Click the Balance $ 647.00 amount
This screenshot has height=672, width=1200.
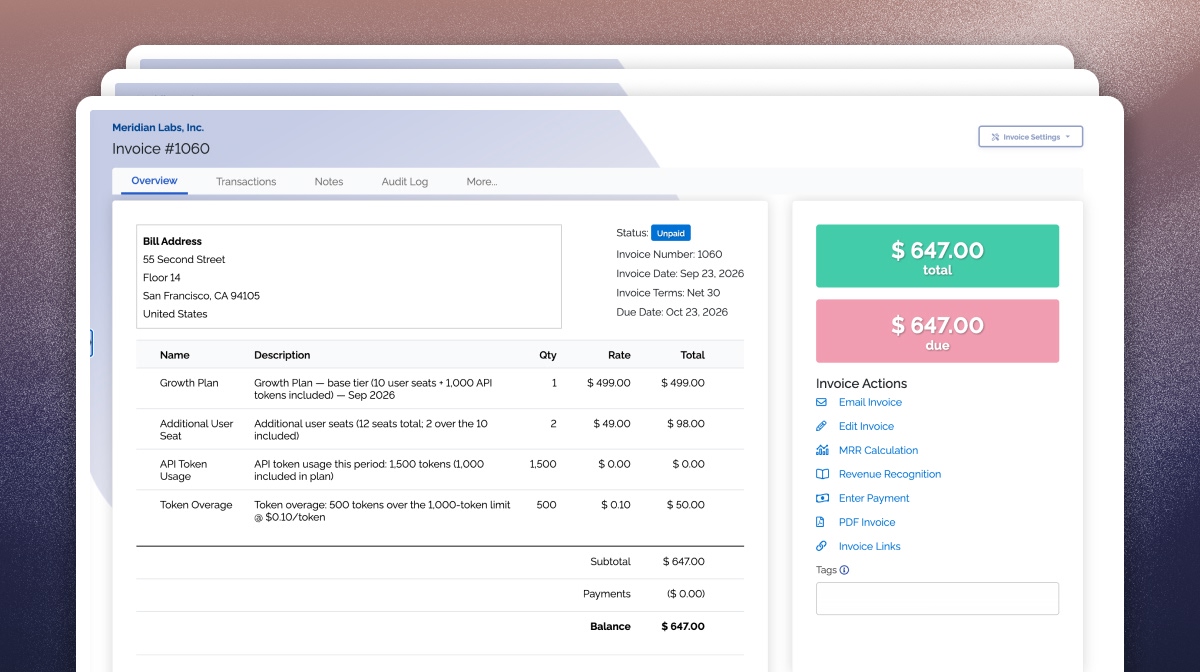click(683, 627)
